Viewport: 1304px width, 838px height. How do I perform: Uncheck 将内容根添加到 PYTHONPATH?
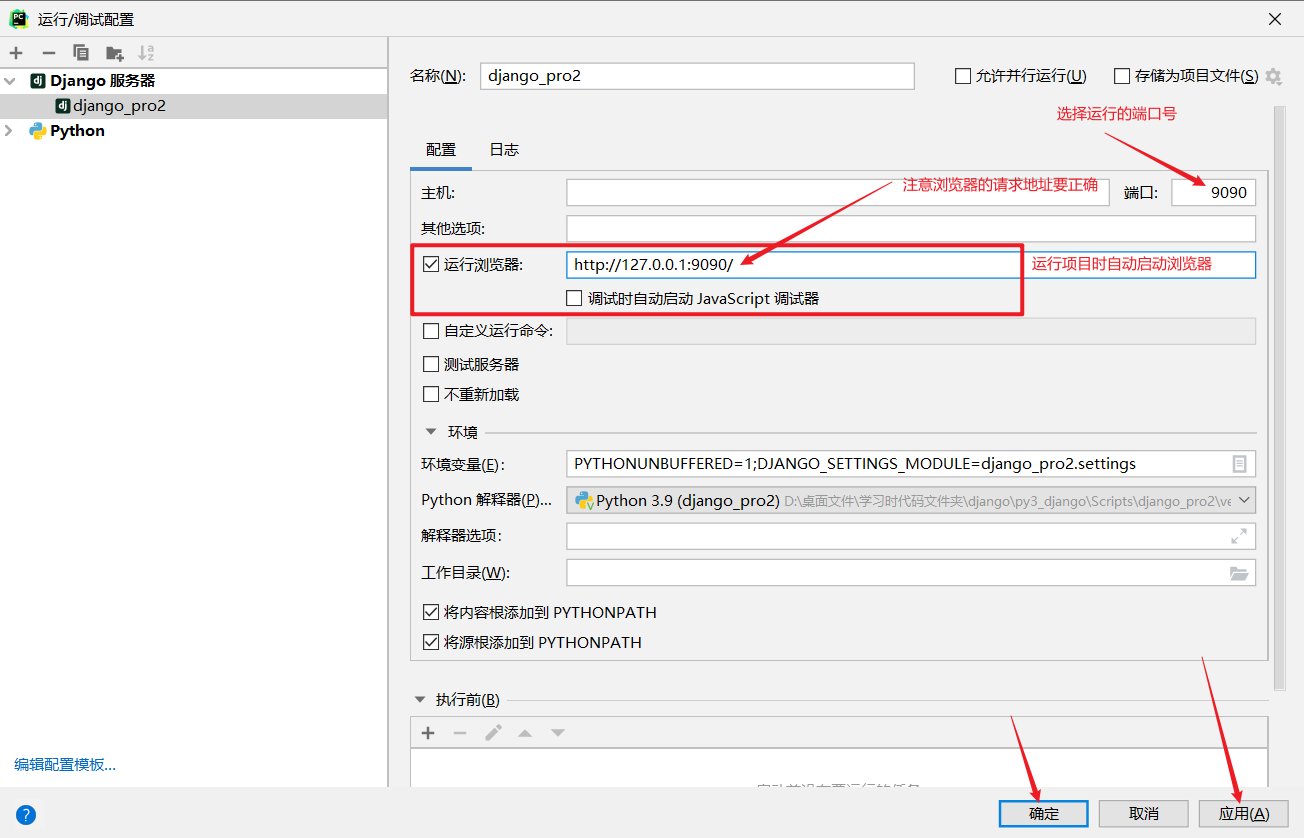[x=431, y=612]
